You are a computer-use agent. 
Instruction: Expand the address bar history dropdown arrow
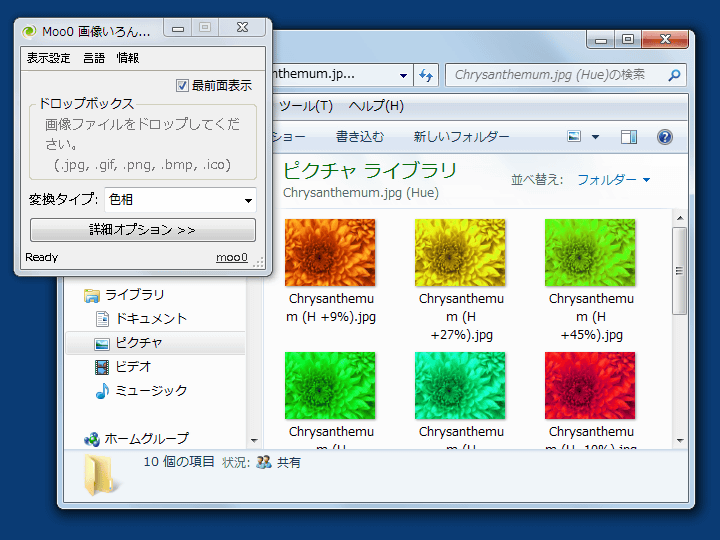point(403,75)
